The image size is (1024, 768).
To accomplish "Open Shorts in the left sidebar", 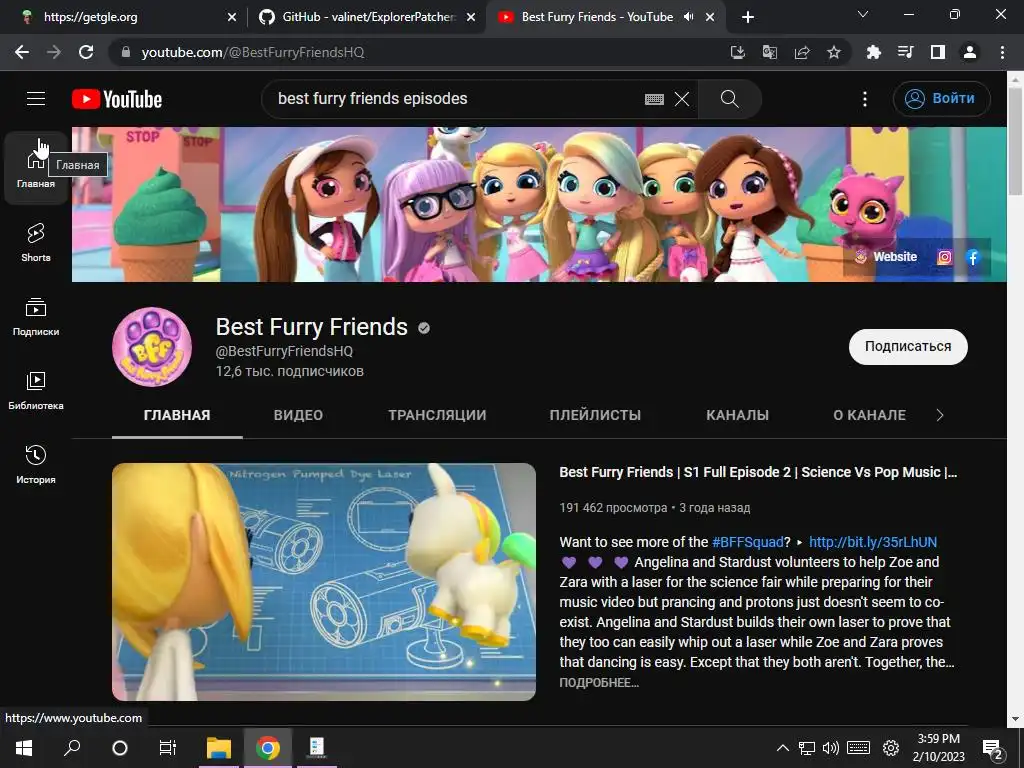I will 36,242.
